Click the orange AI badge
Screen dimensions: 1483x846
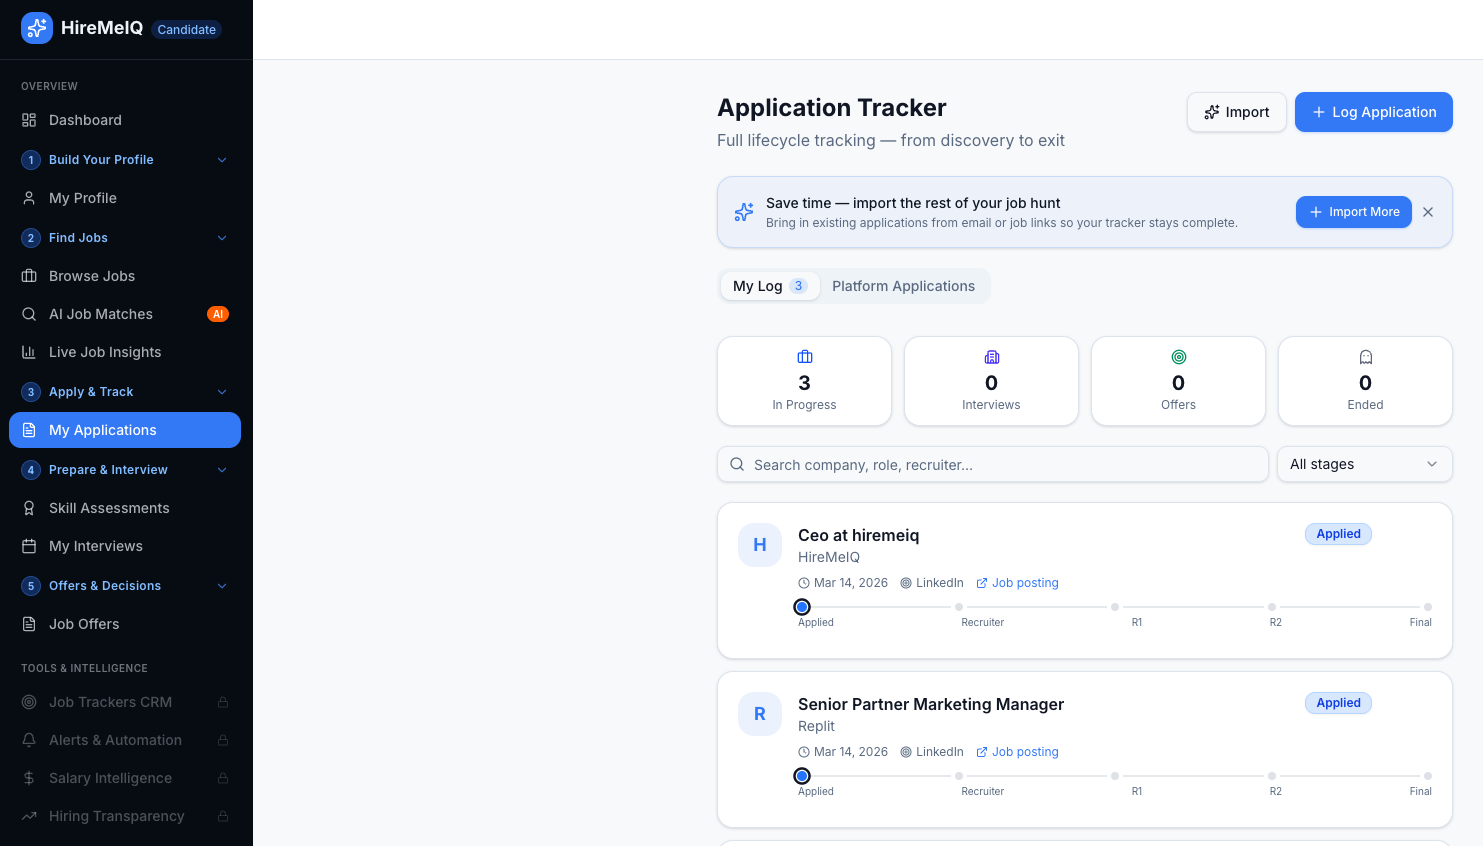tap(218, 314)
